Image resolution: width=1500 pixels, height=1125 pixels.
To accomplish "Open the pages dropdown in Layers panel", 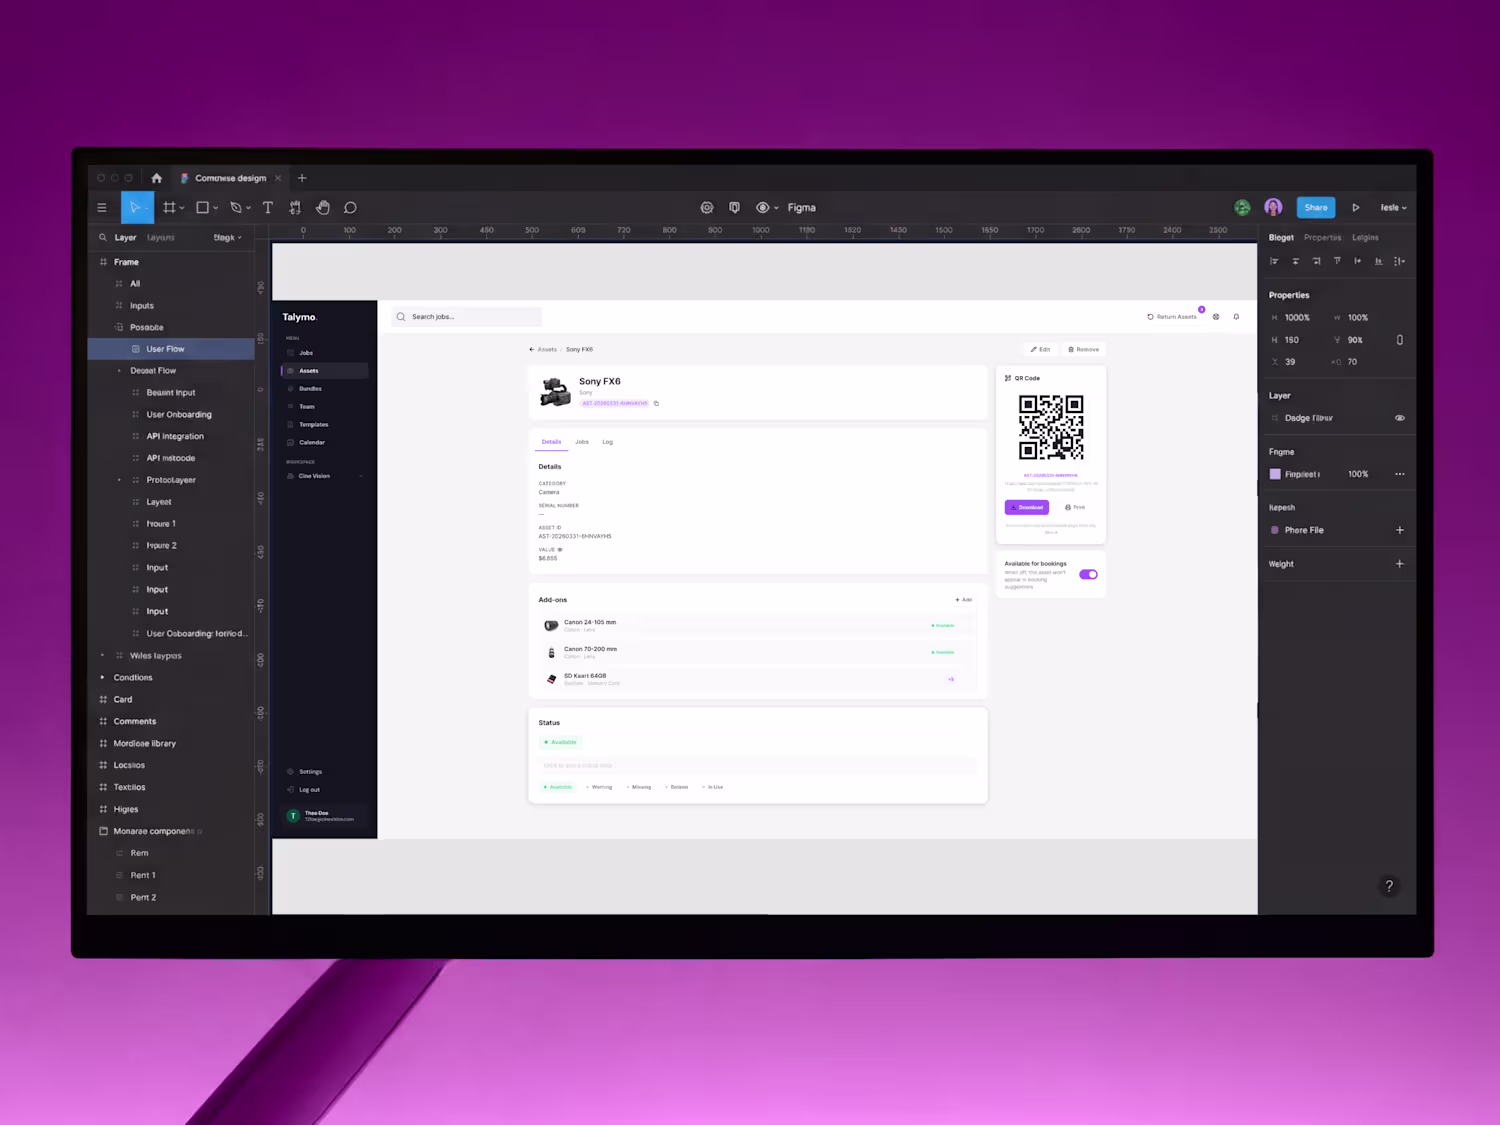I will (228, 238).
